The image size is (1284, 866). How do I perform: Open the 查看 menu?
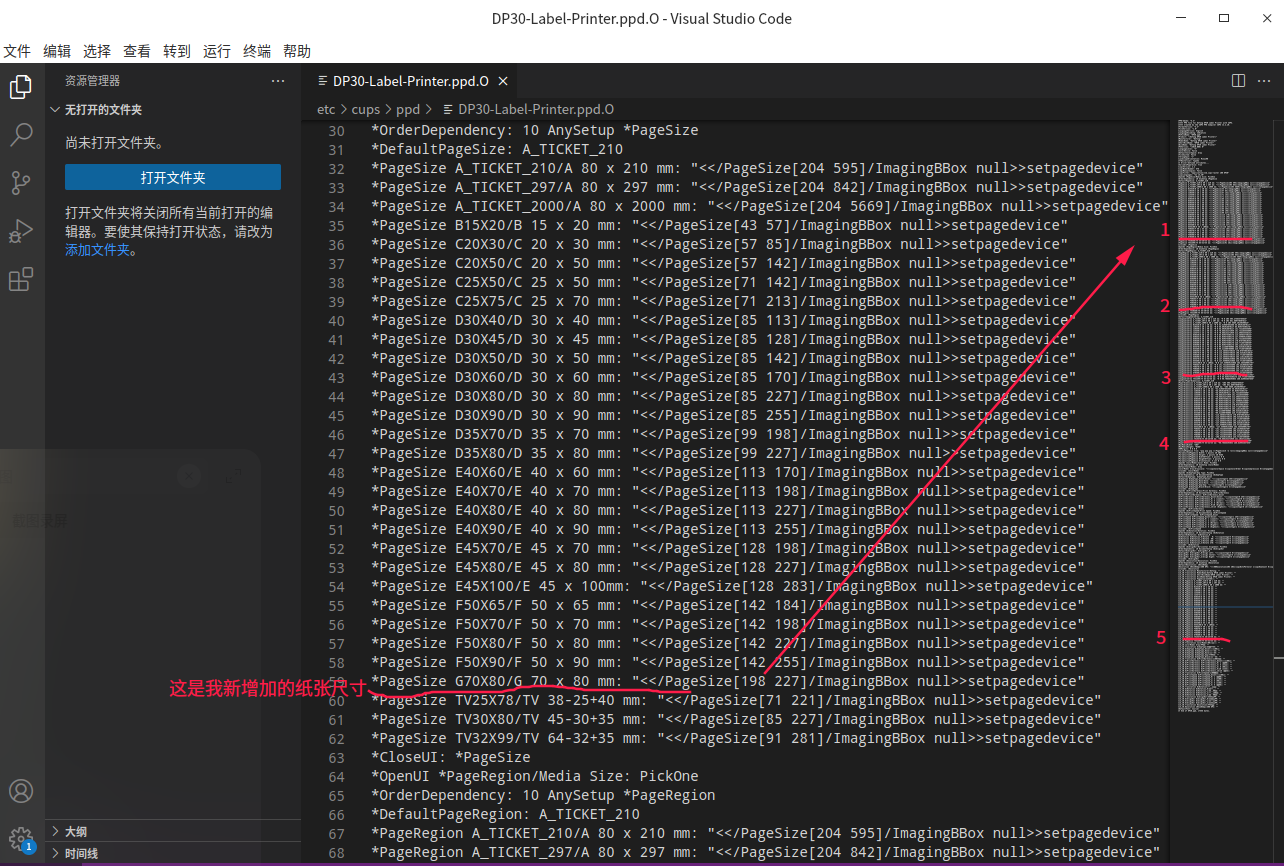tap(137, 51)
